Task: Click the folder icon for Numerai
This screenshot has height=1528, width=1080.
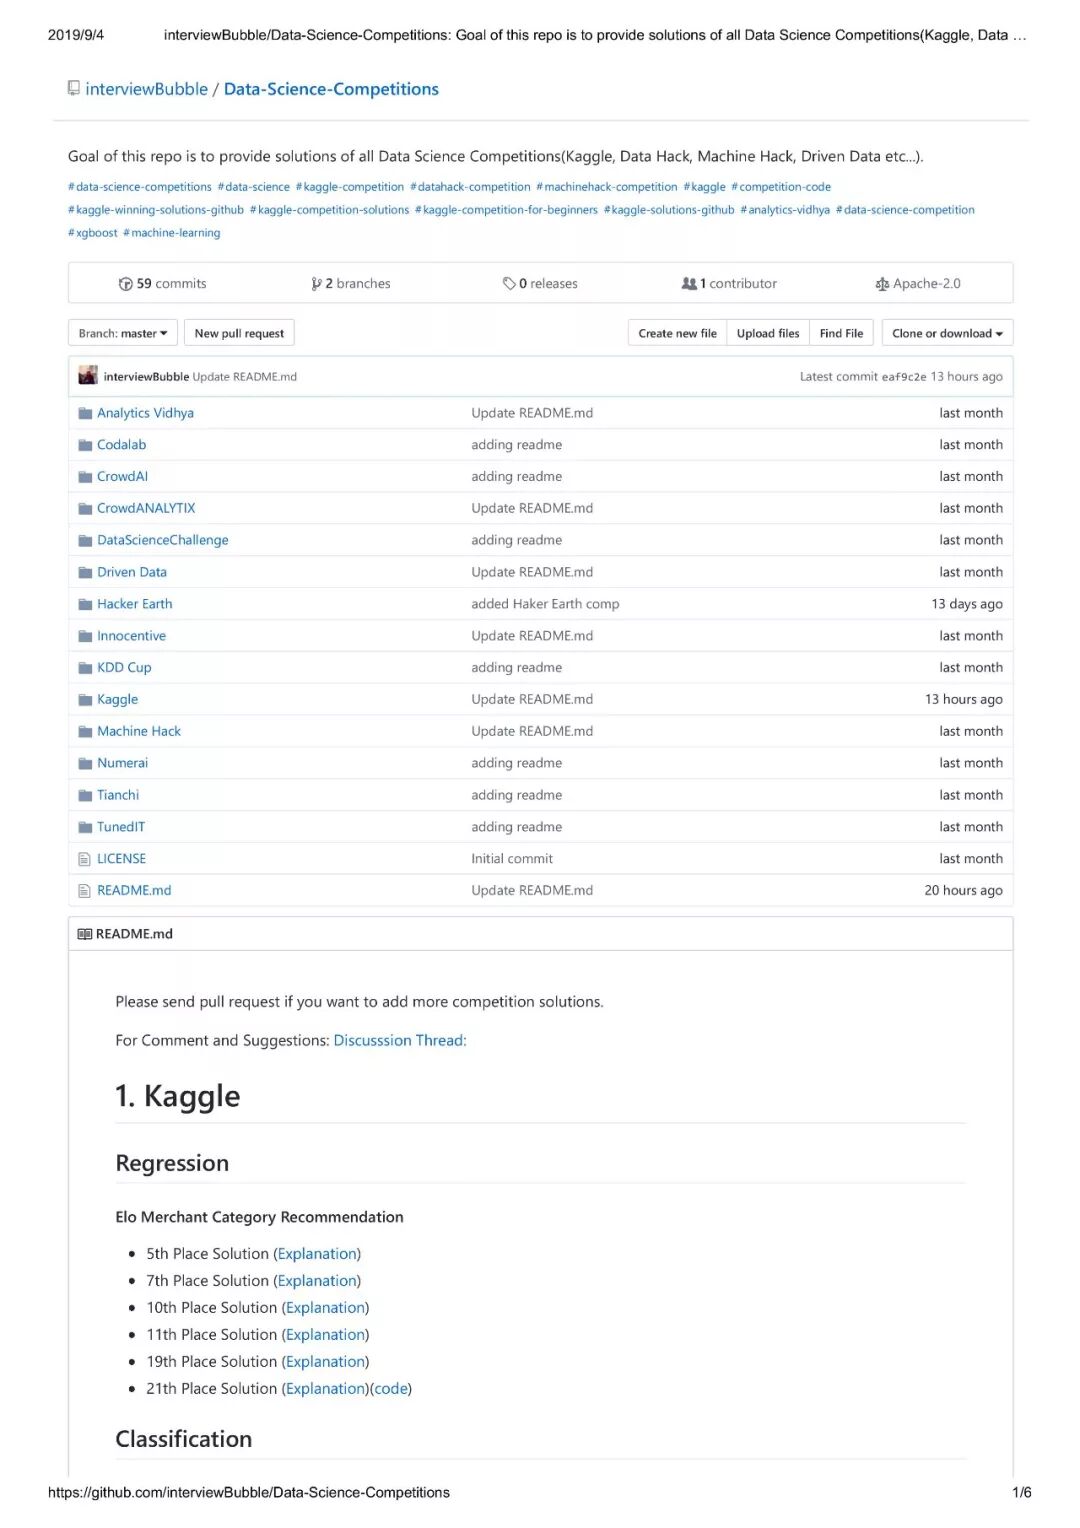Action: [85, 764]
